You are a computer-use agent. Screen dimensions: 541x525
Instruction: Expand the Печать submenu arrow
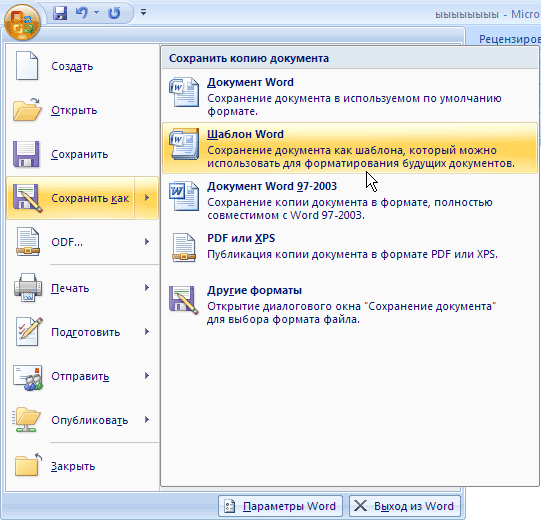click(x=147, y=287)
